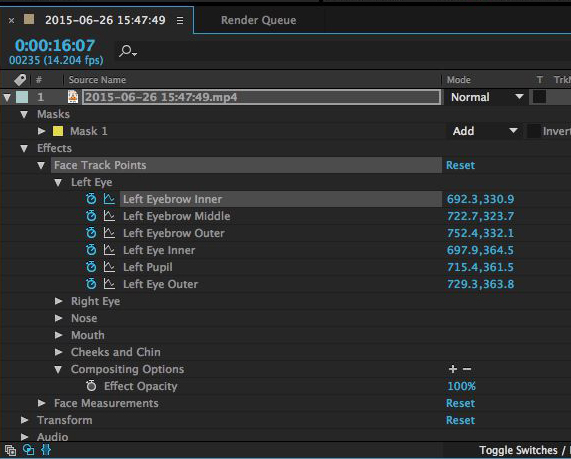Click the braces In/Out/Duration pane icon
The image size is (571, 459).
(46, 450)
